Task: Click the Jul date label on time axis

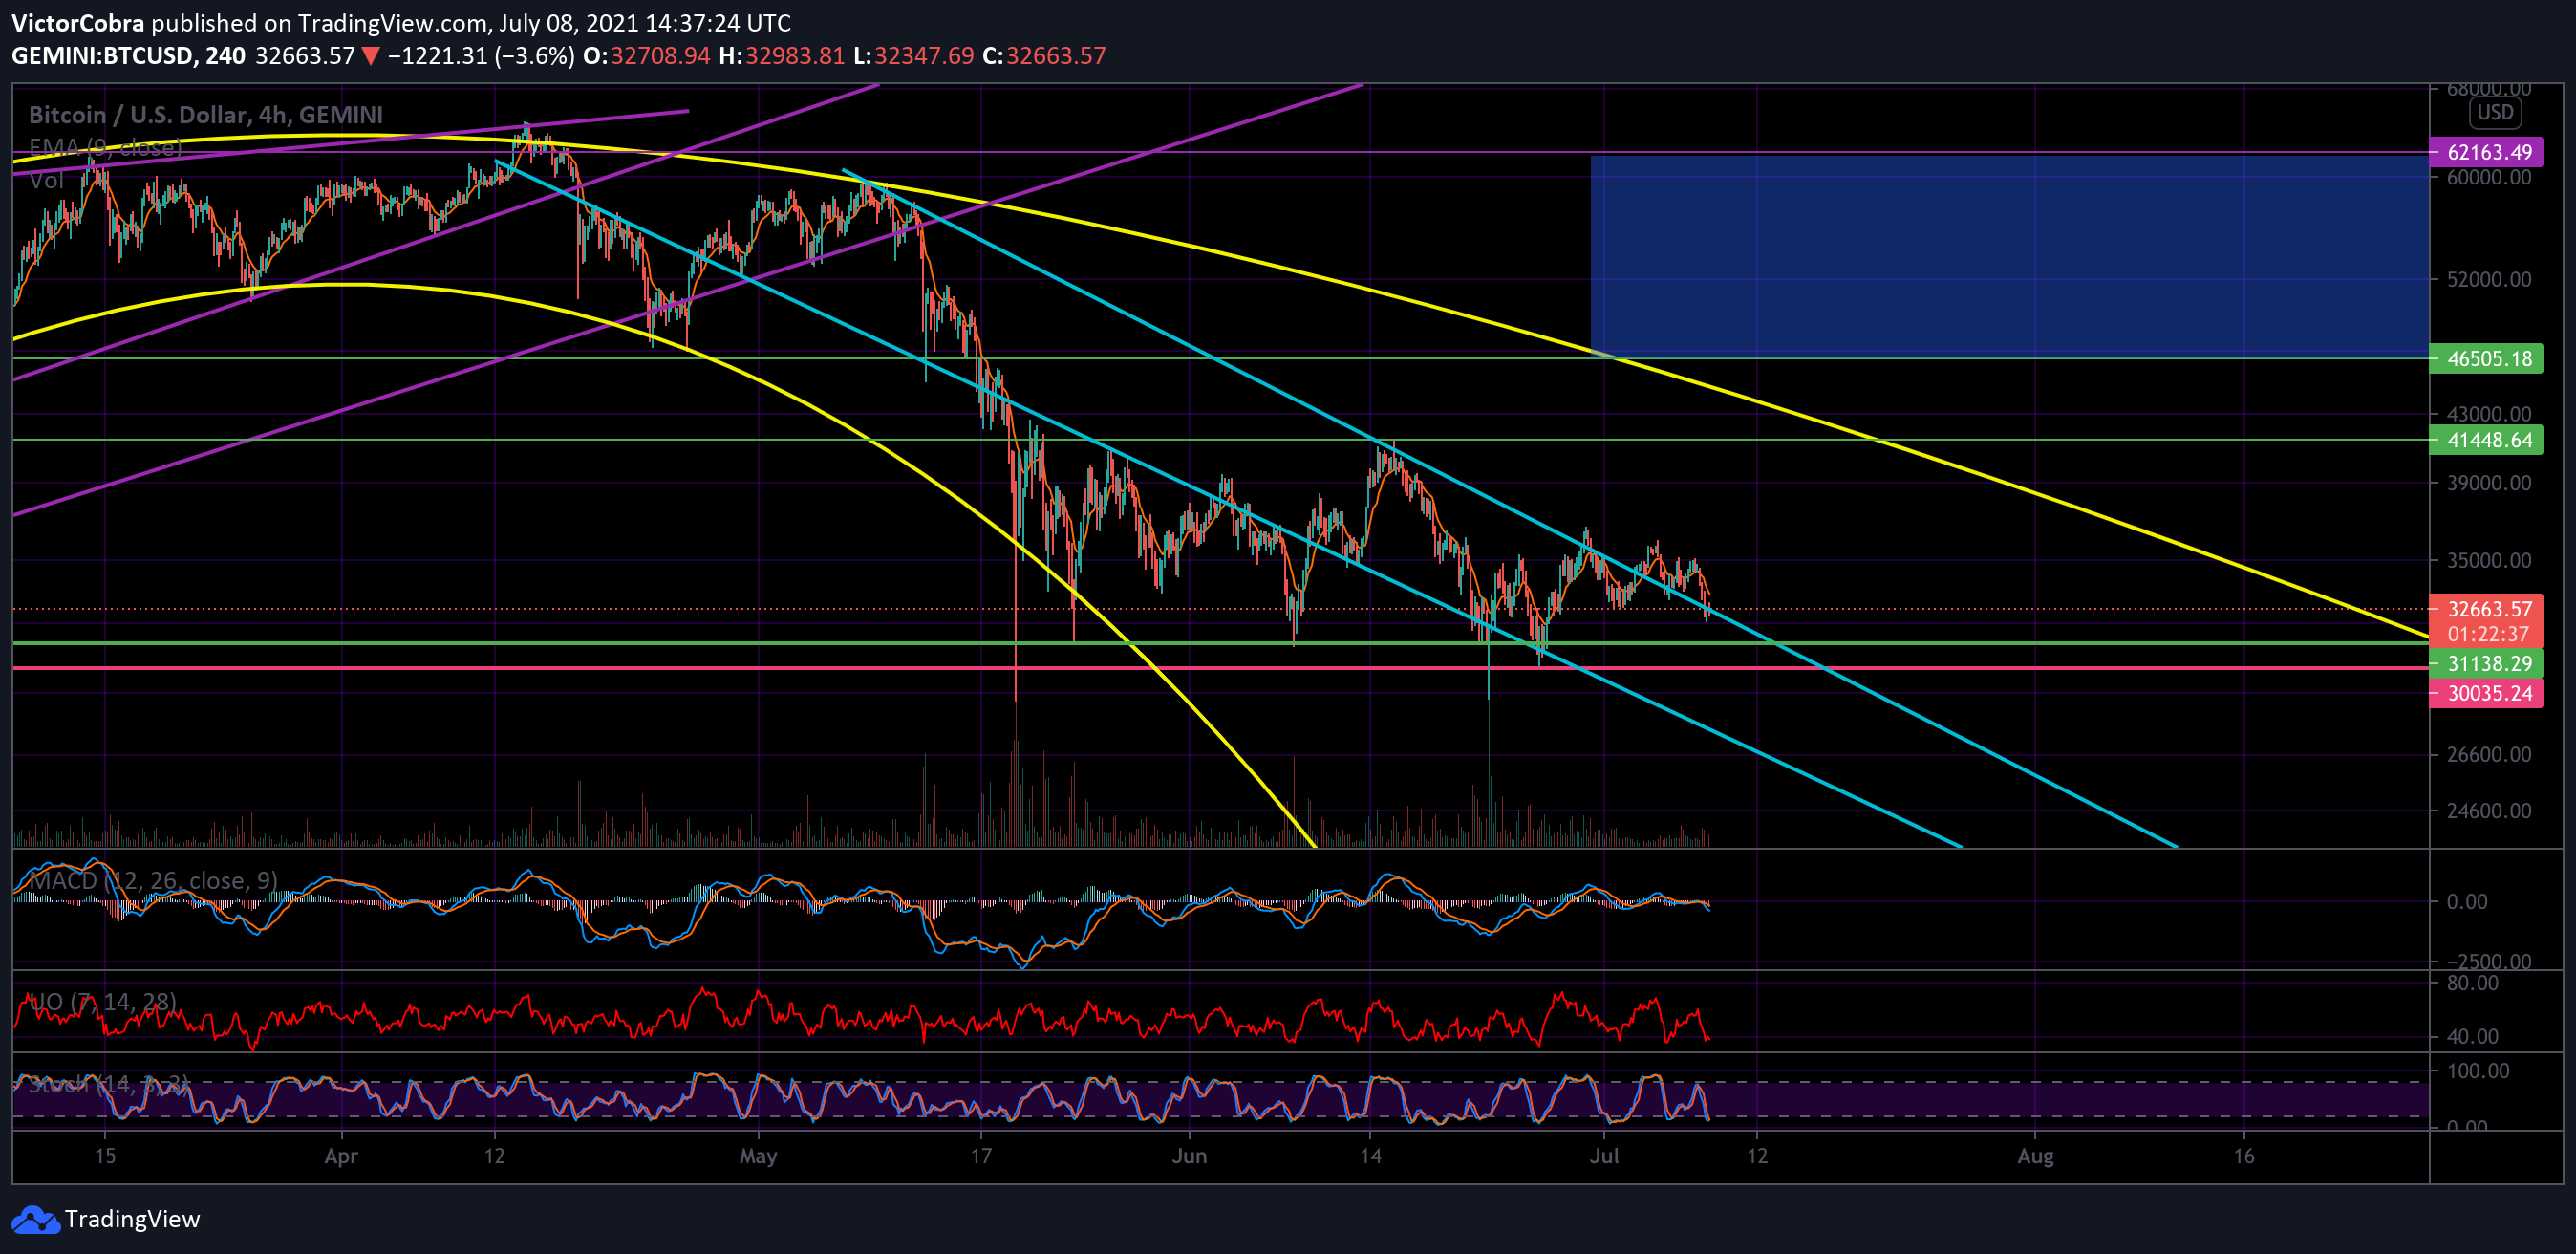Action: click(1604, 1156)
